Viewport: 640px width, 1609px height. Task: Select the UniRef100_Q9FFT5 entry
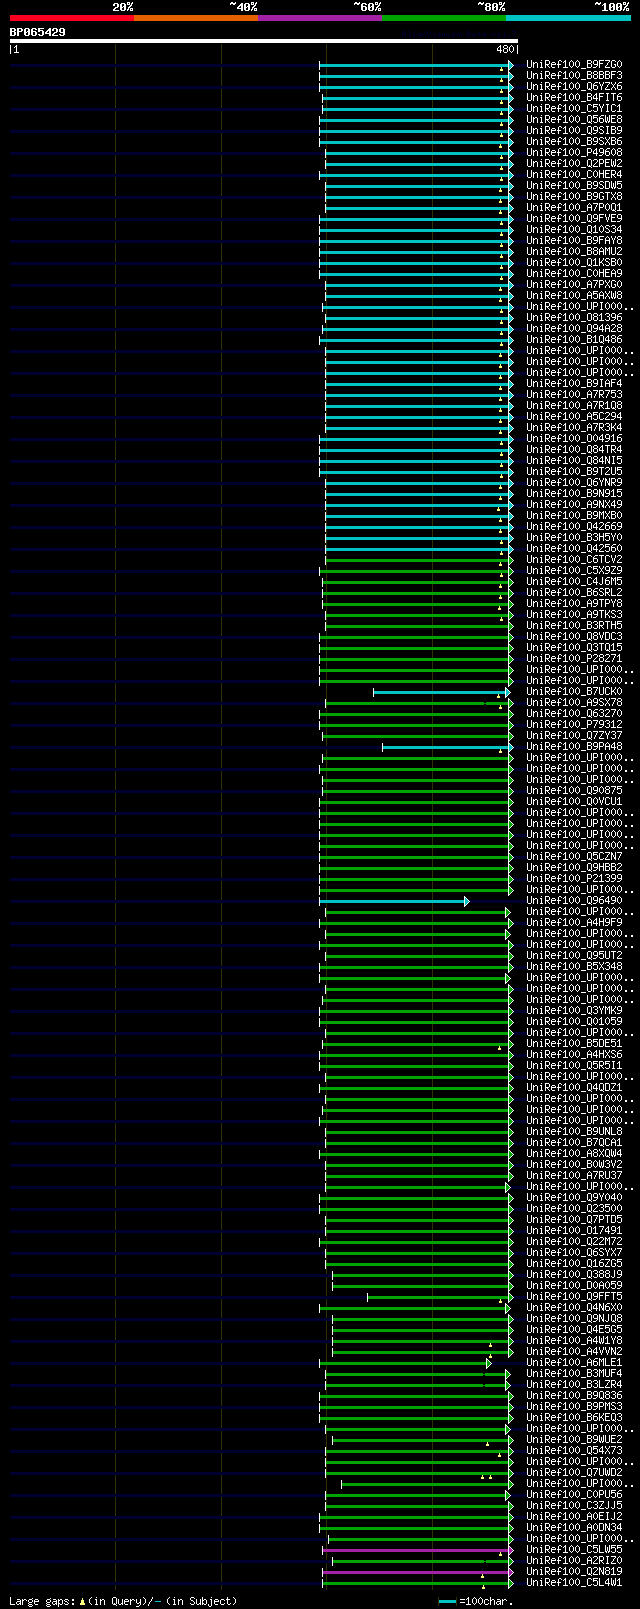(x=574, y=1297)
